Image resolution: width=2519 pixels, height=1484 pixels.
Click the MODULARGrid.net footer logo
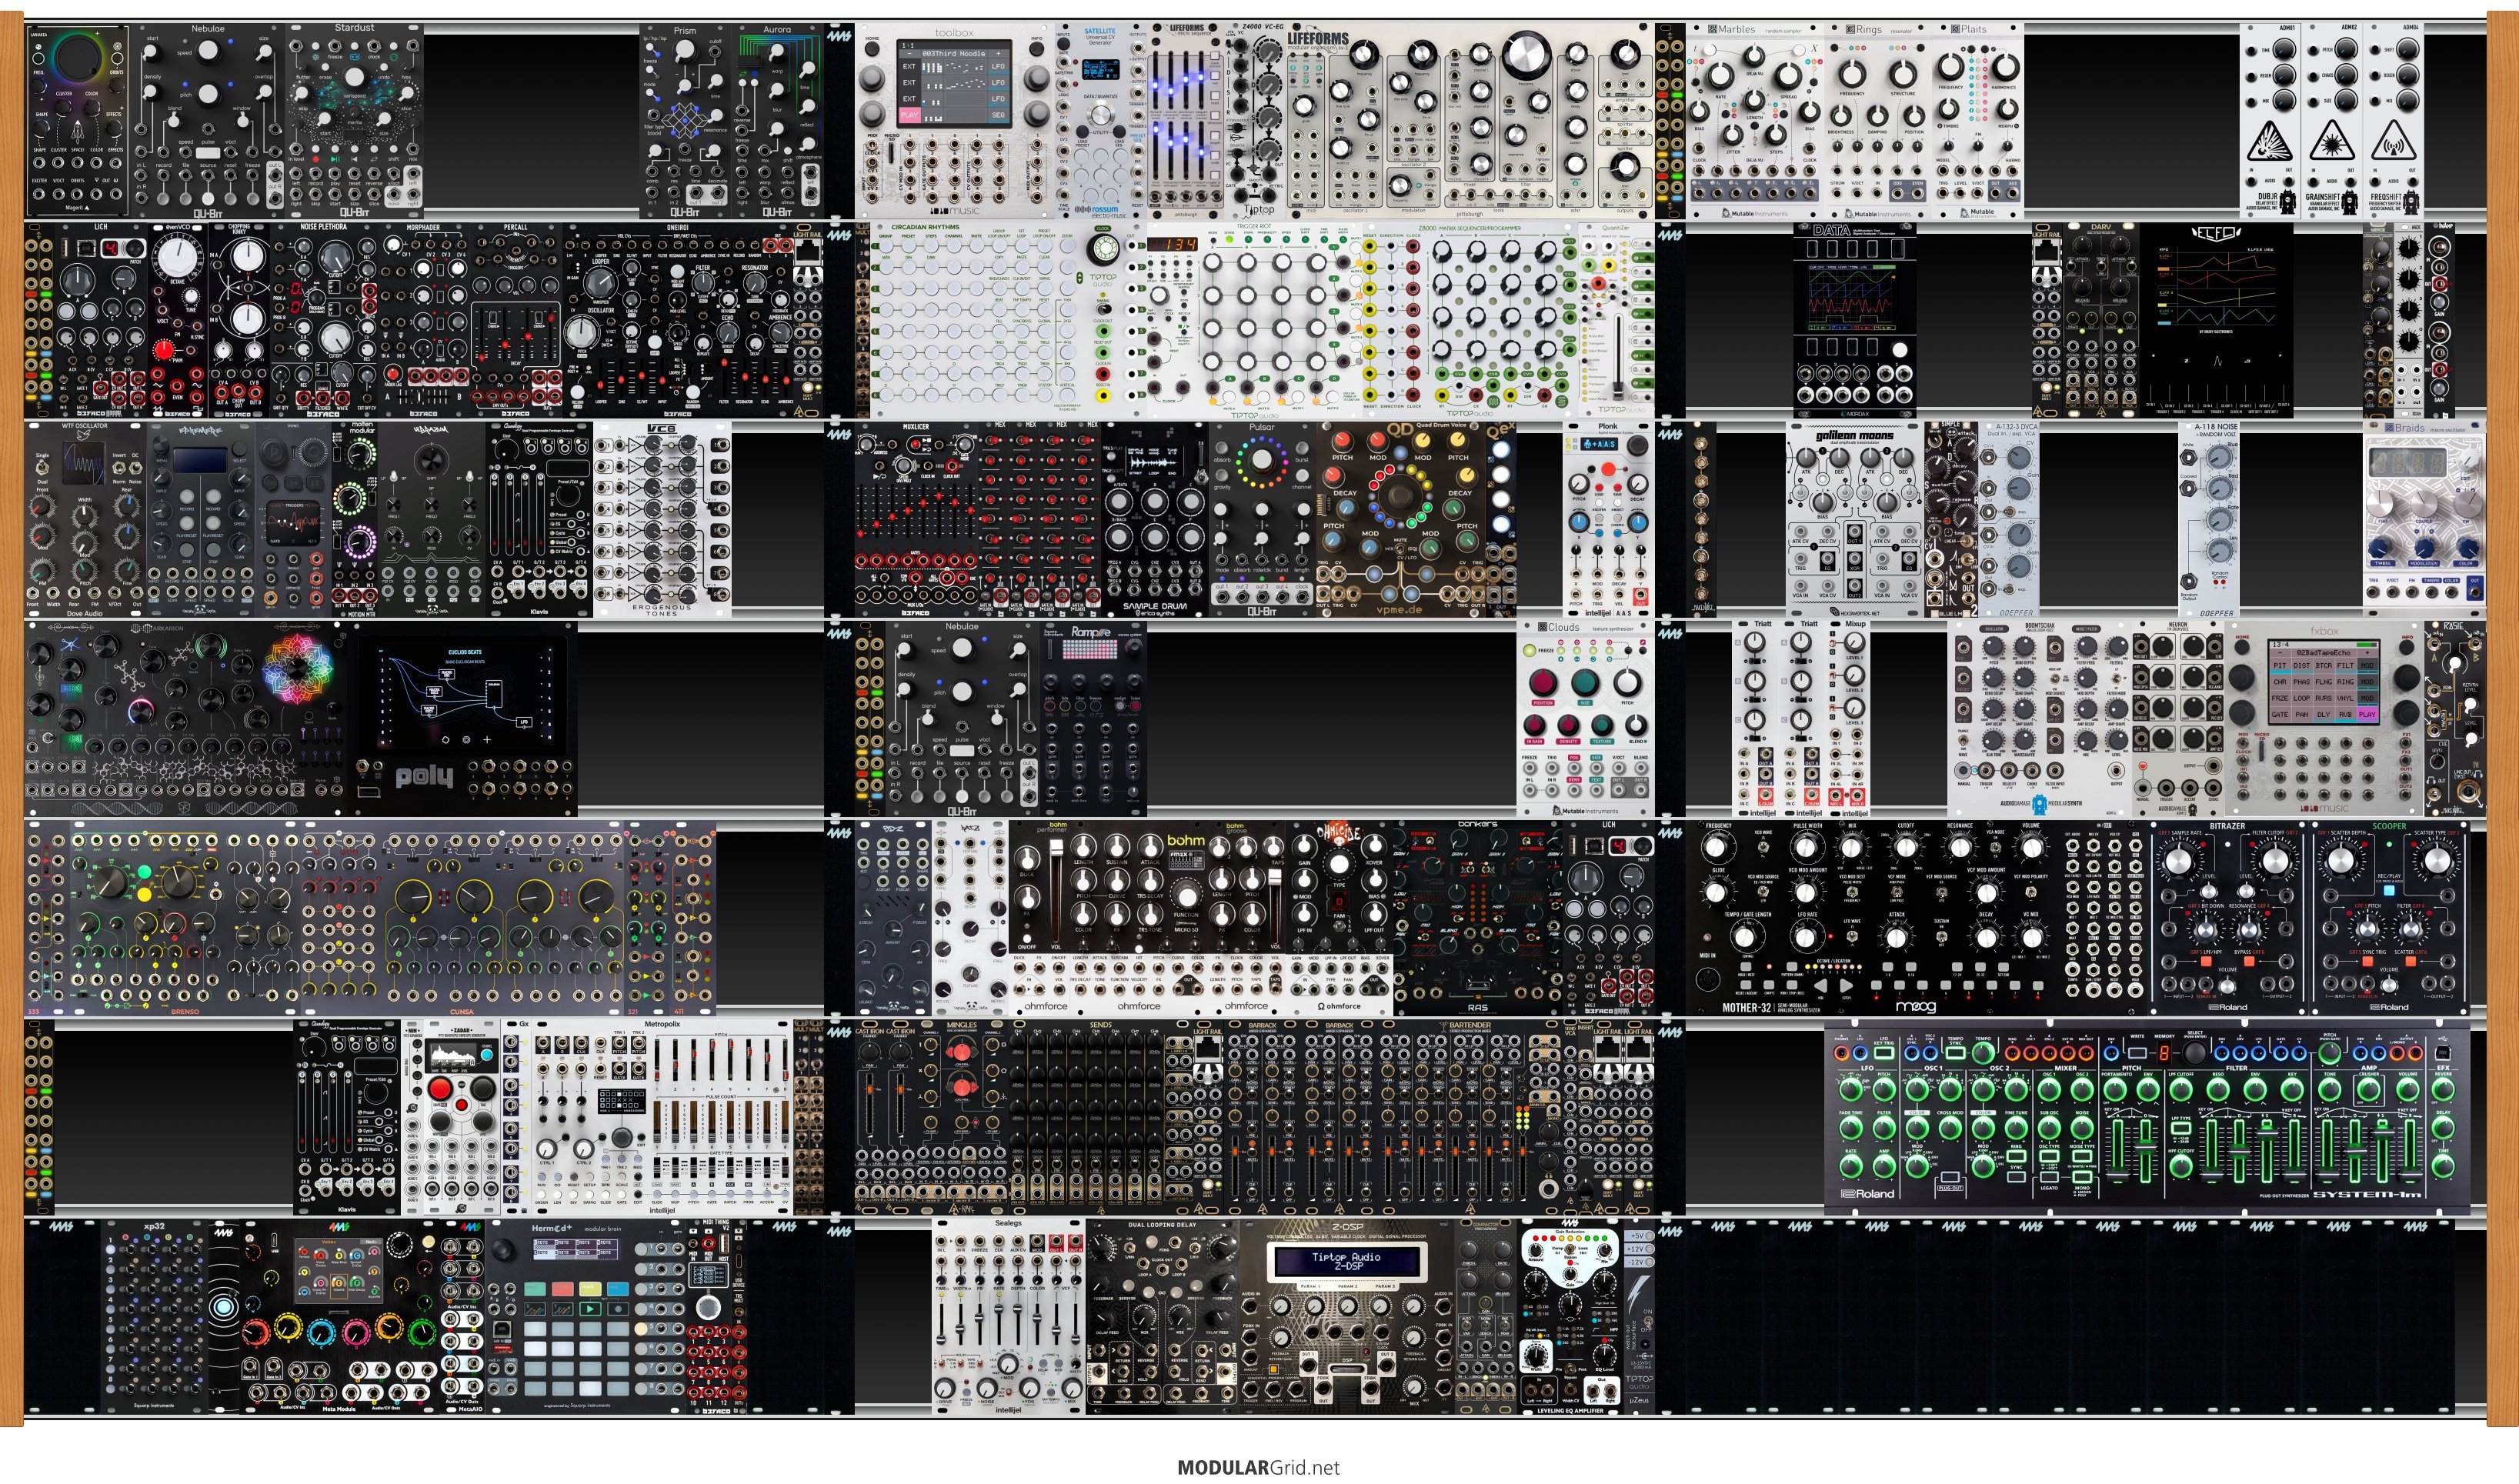pyautogui.click(x=1258, y=1467)
